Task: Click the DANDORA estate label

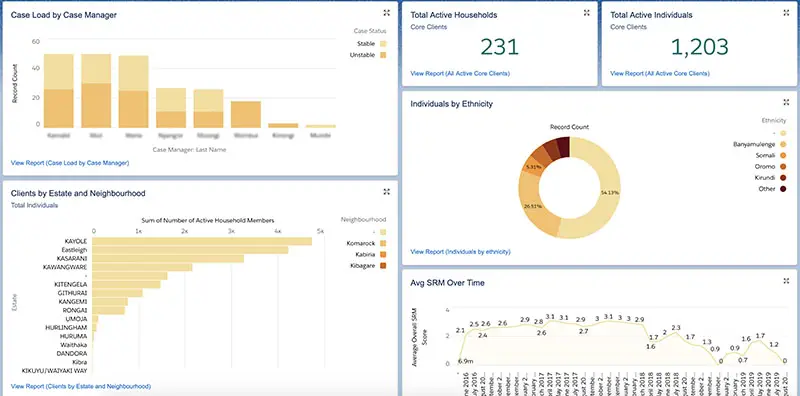Action: pyautogui.click(x=72, y=353)
